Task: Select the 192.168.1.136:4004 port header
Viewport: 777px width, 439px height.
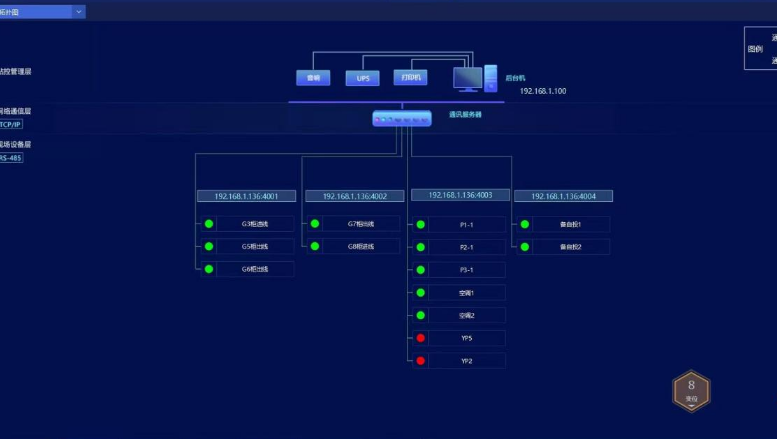Action: point(563,196)
